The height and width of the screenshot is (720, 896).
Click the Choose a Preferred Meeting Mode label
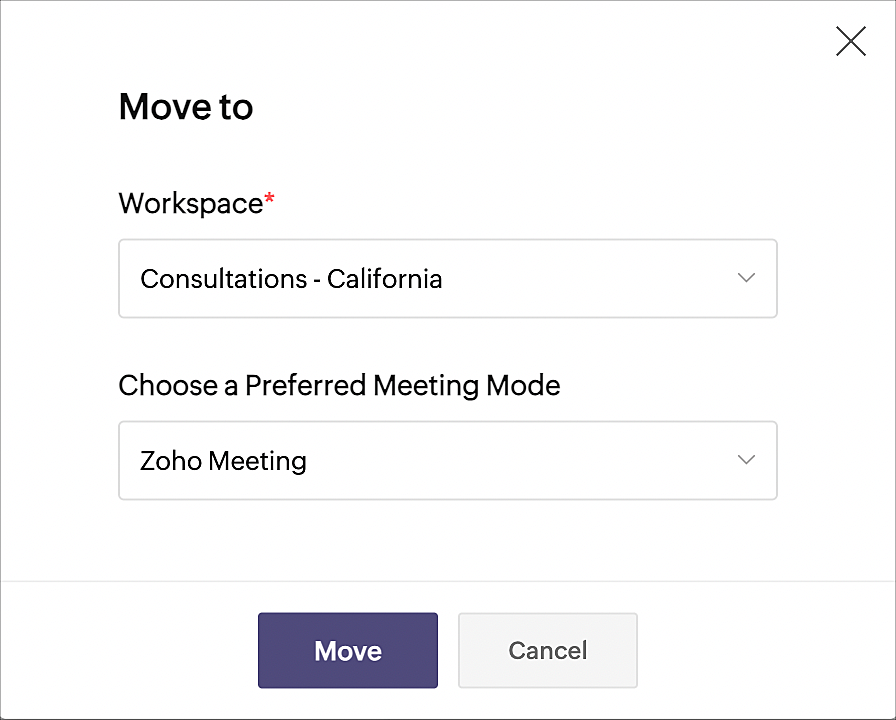pos(339,385)
